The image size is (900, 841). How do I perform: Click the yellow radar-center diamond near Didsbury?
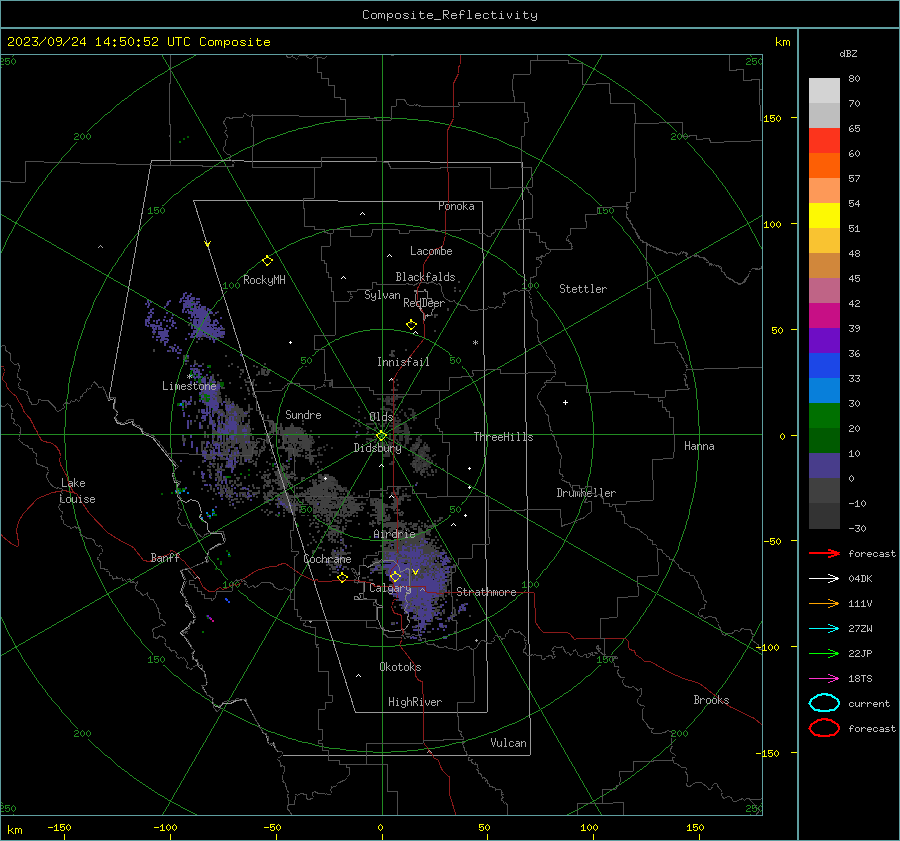coord(382,436)
